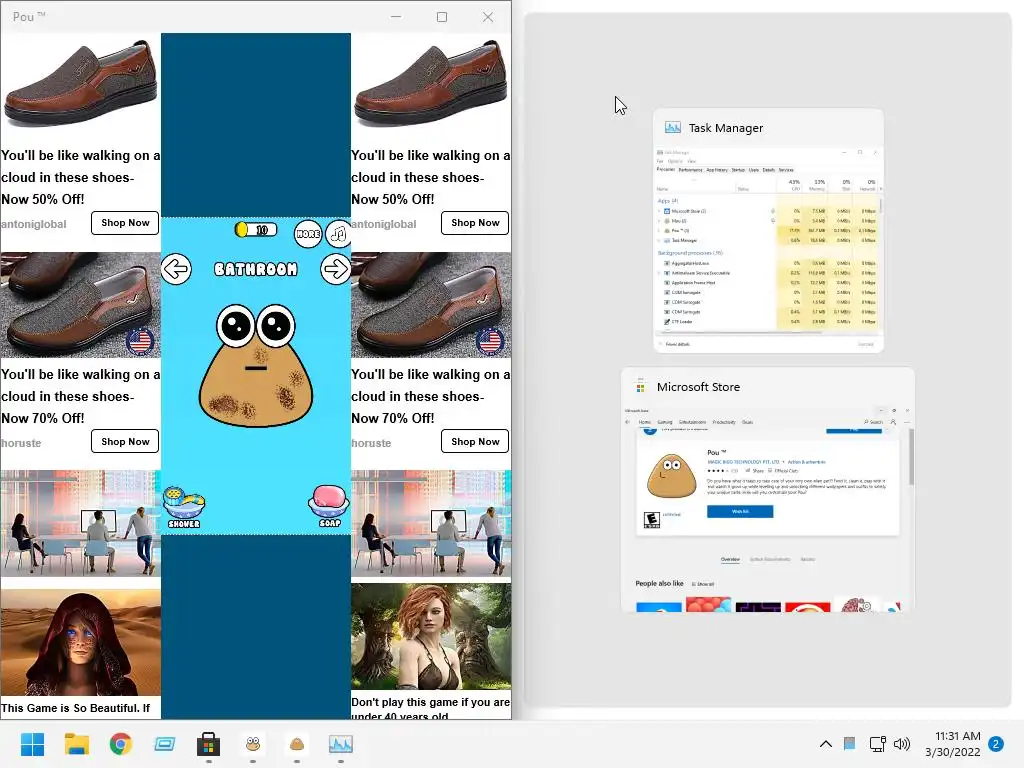This screenshot has height=768, width=1024.
Task: Open File Explorer from the taskbar
Action: (x=76, y=744)
